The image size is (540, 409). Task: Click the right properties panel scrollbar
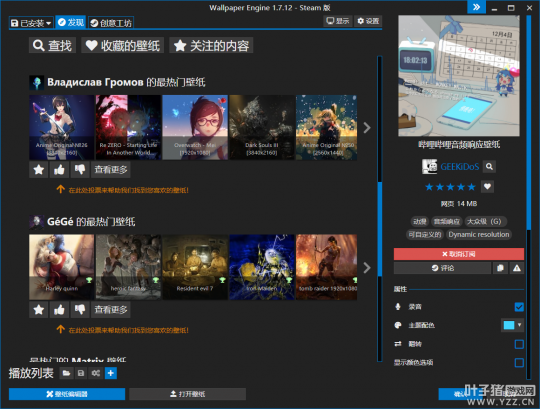point(528,122)
